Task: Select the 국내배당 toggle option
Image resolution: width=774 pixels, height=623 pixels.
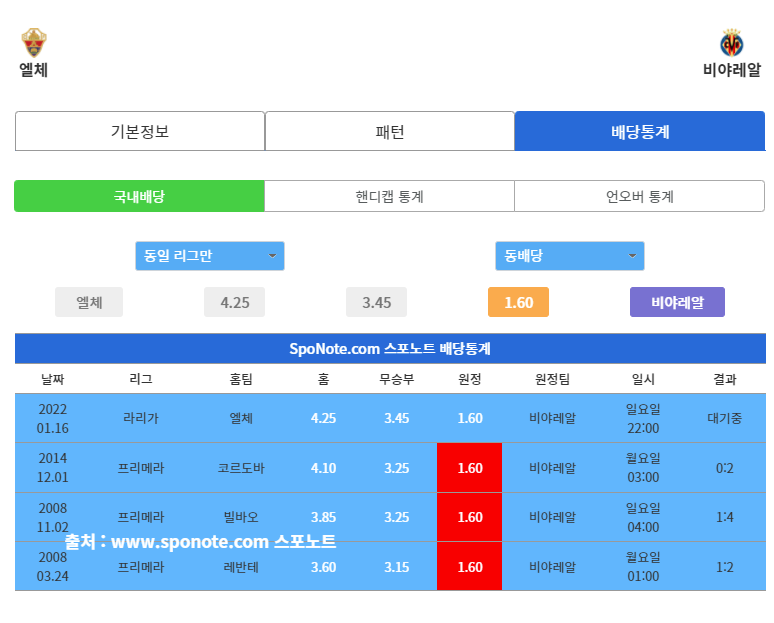Action: click(139, 196)
